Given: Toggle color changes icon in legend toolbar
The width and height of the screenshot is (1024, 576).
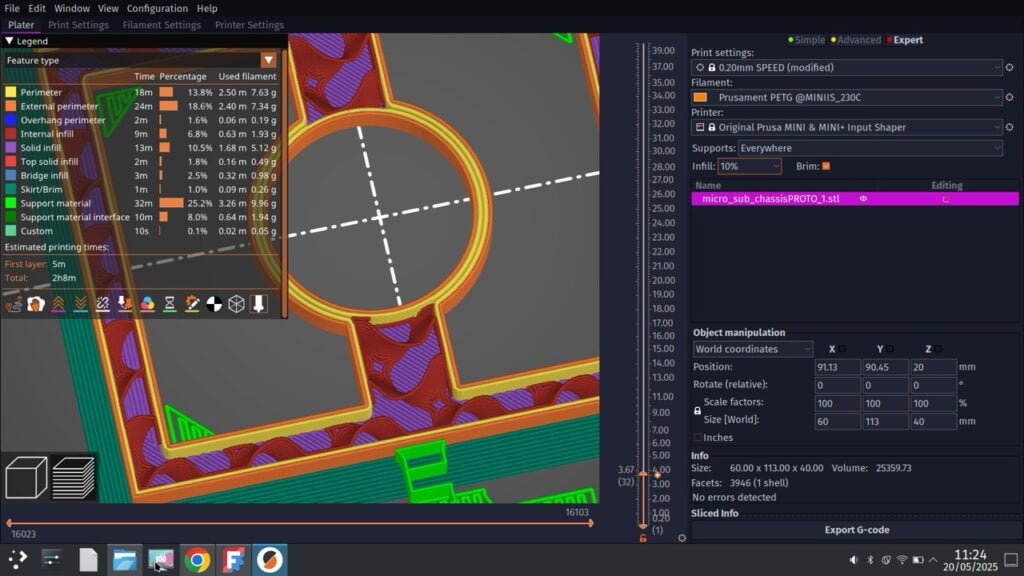Looking at the screenshot, I should click(x=147, y=303).
